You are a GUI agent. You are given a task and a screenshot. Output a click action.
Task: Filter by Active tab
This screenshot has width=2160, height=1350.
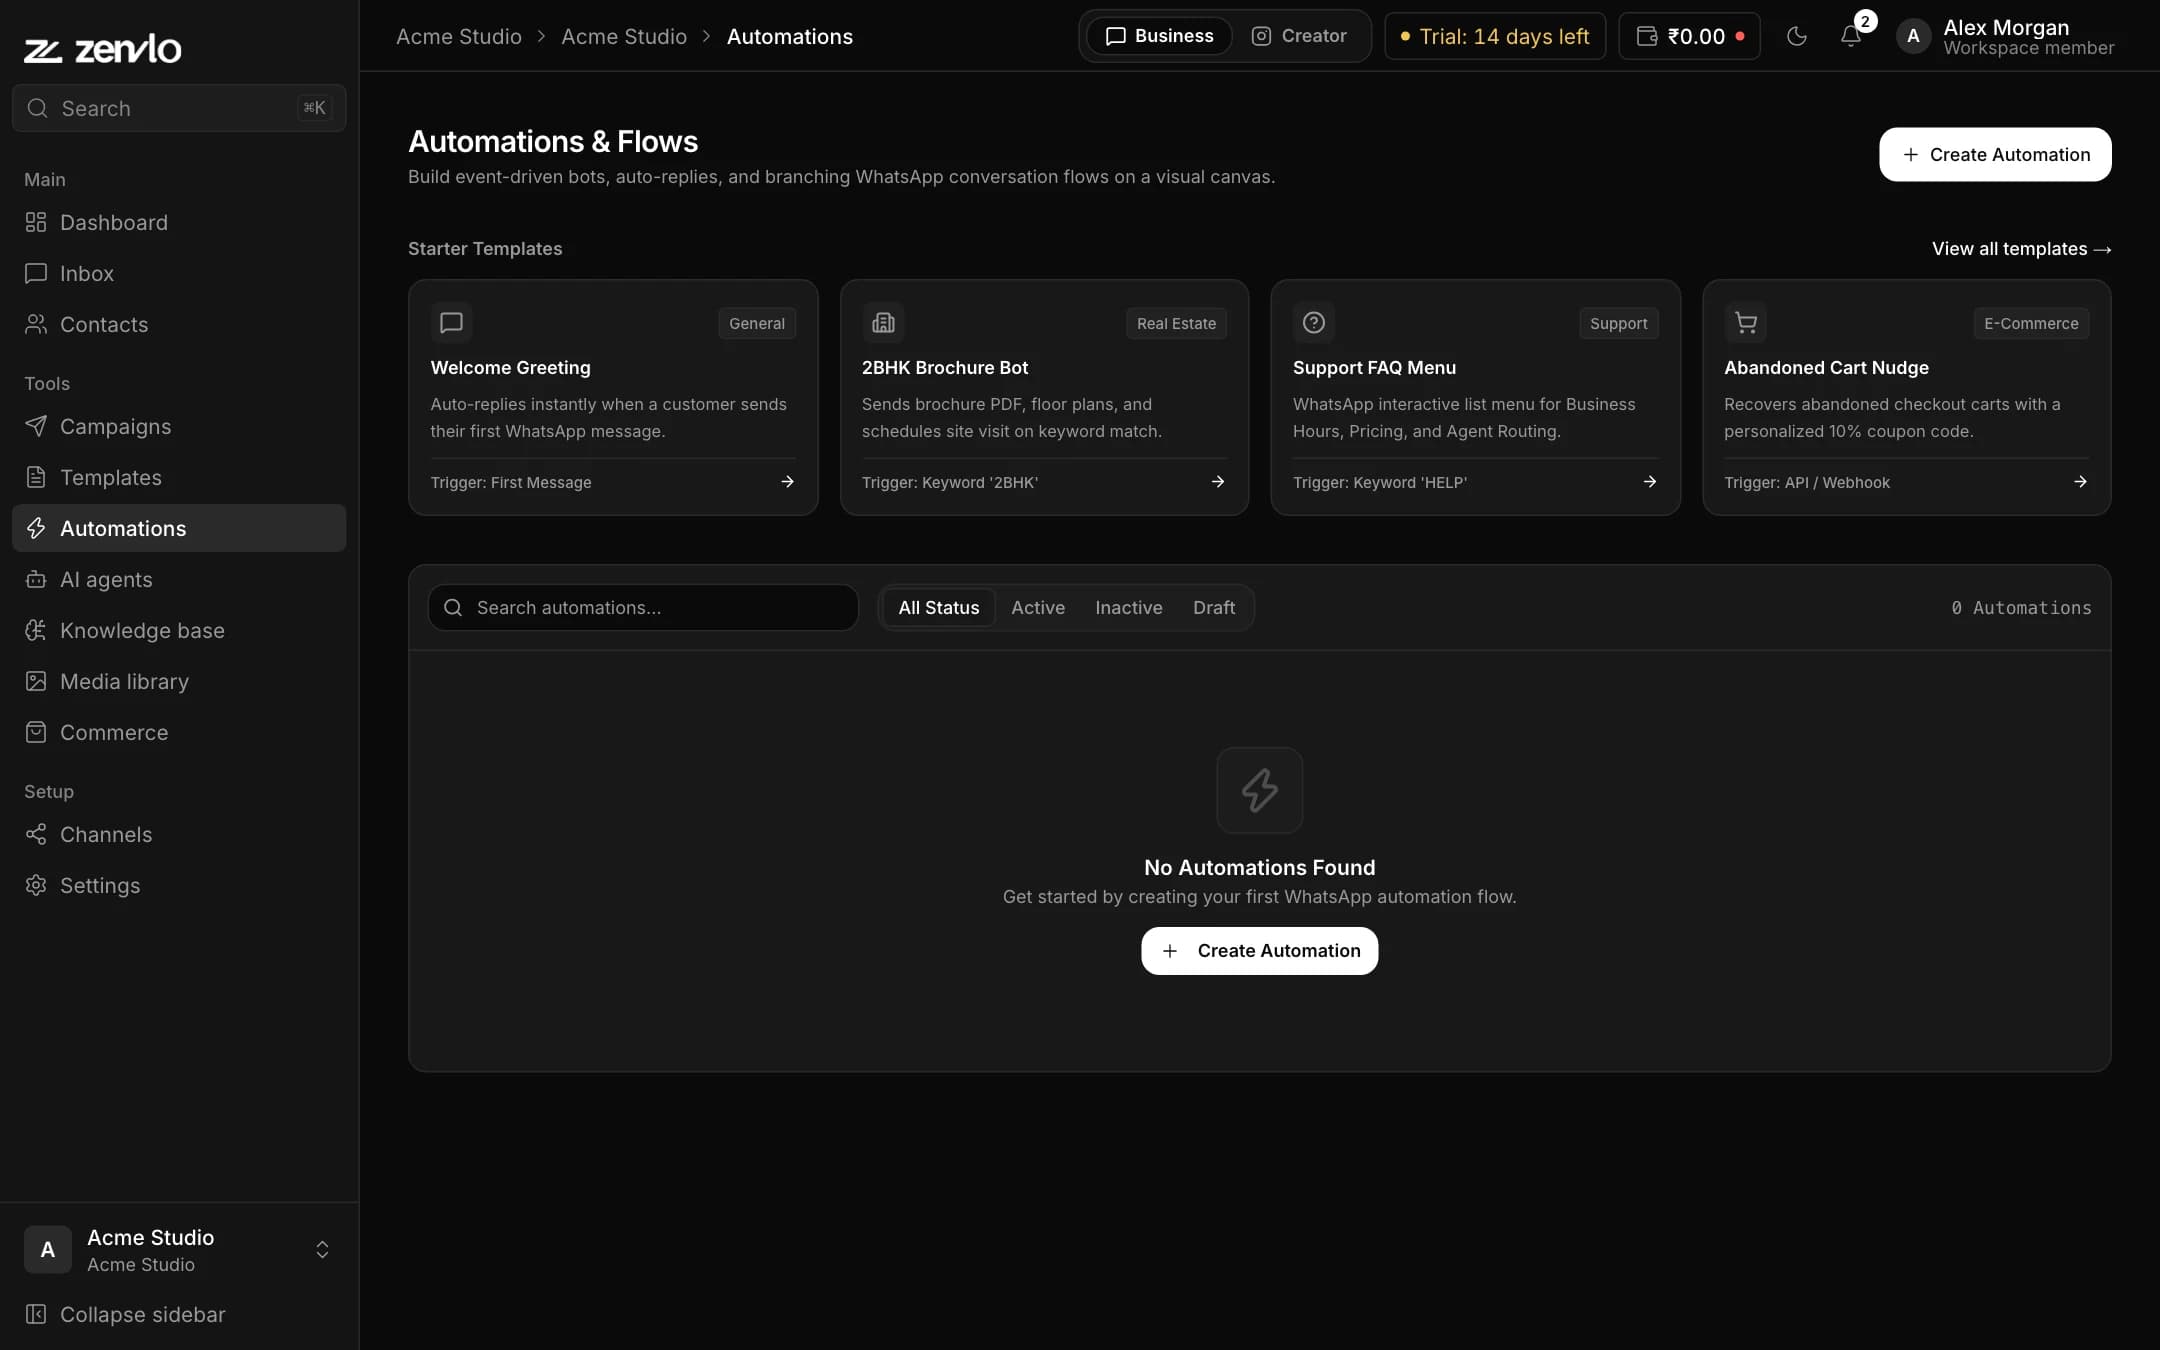(x=1038, y=608)
